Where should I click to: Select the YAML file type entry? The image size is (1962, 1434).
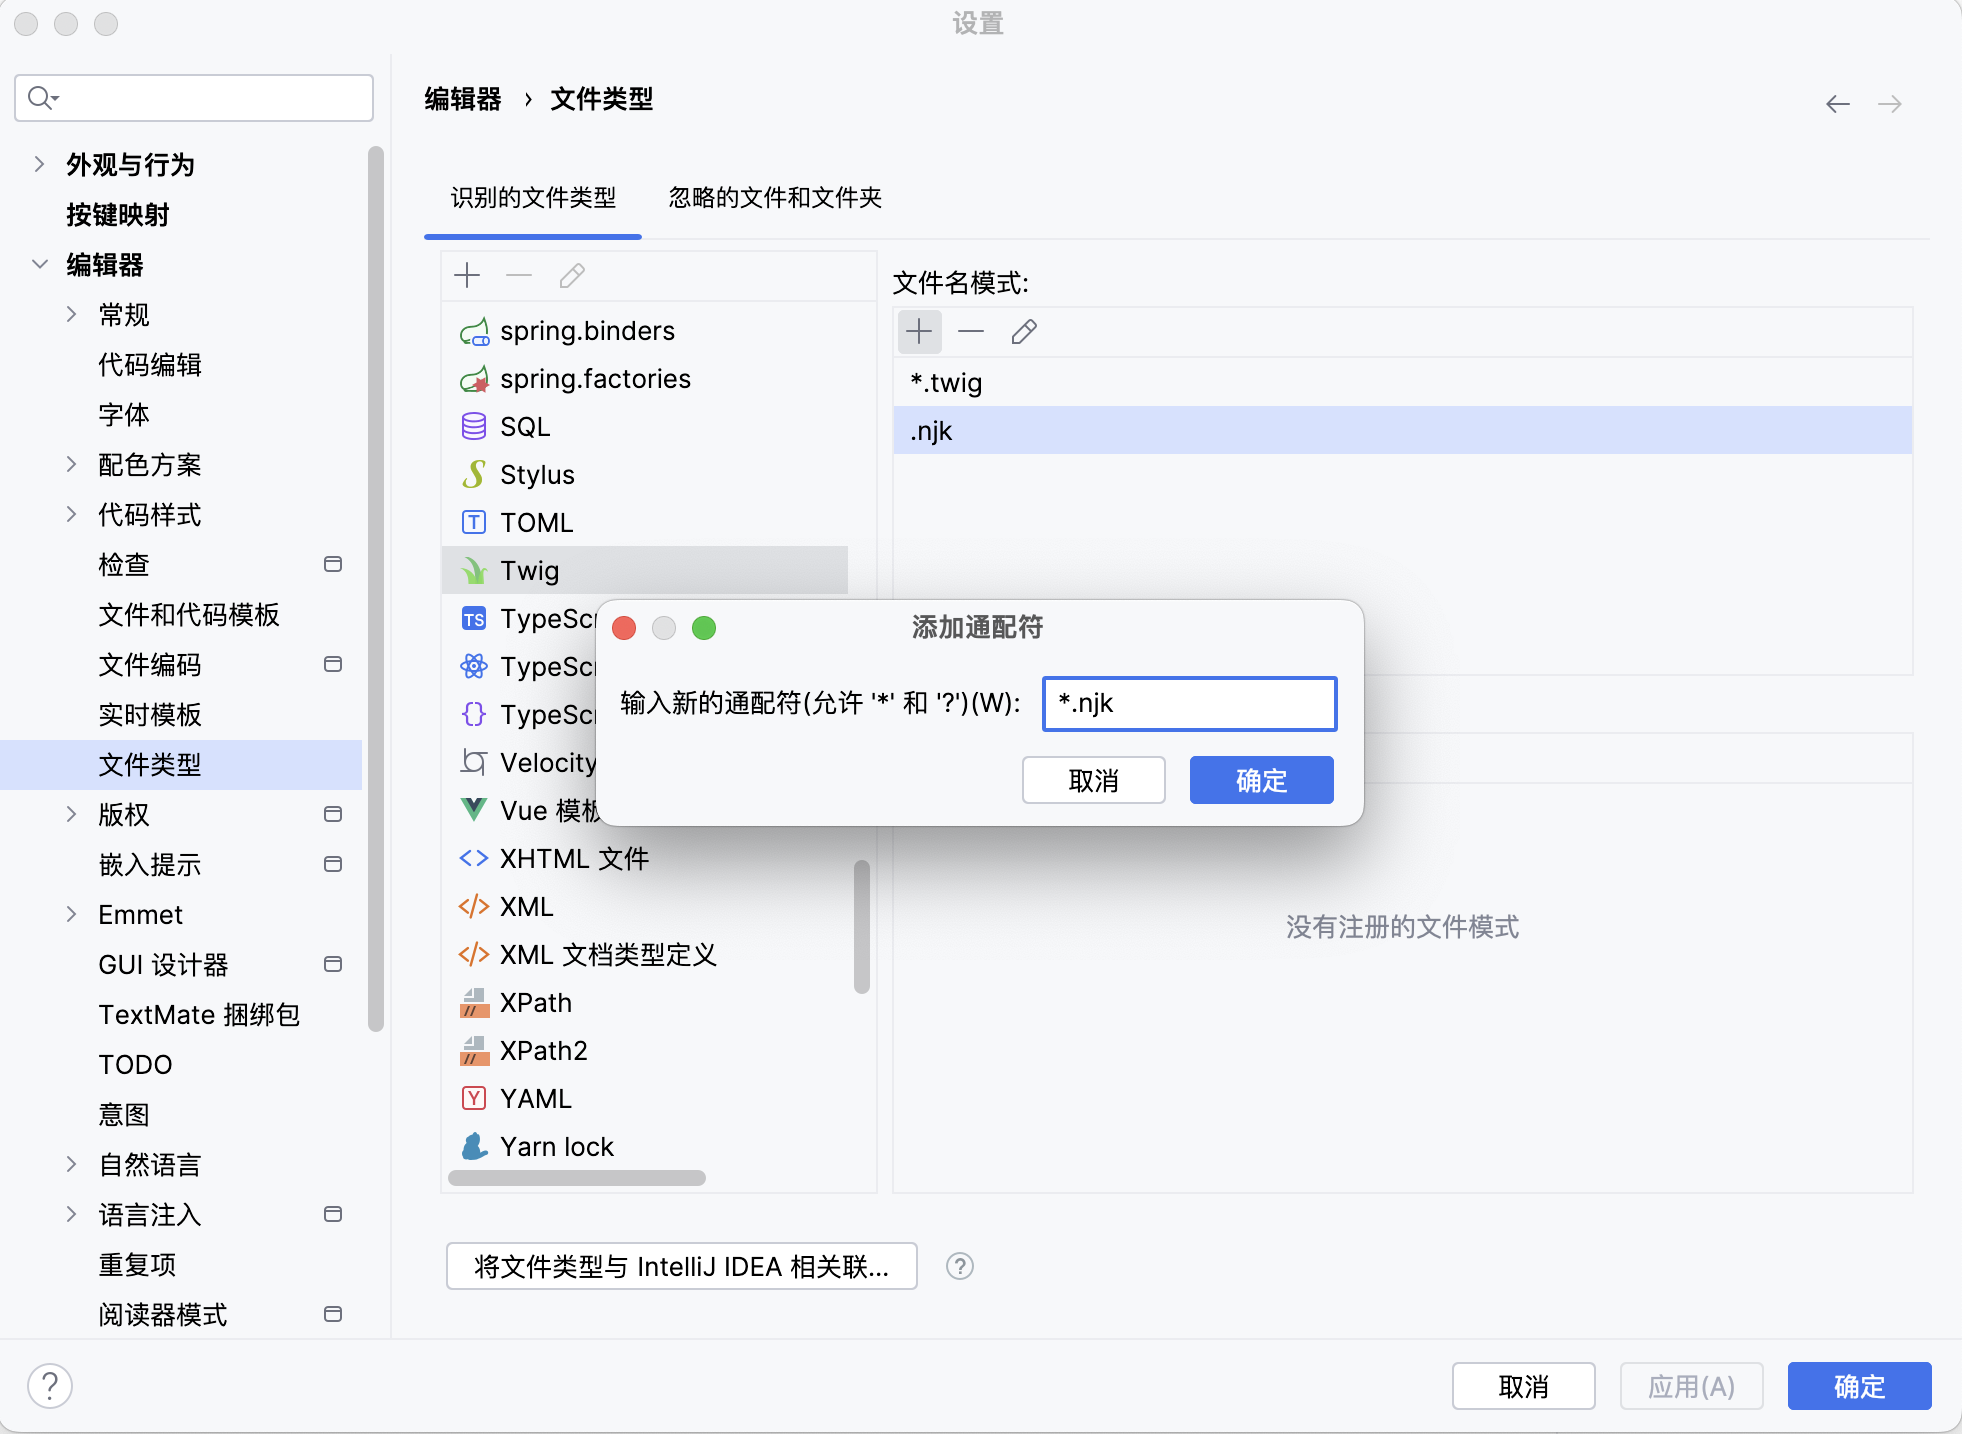click(x=535, y=1099)
